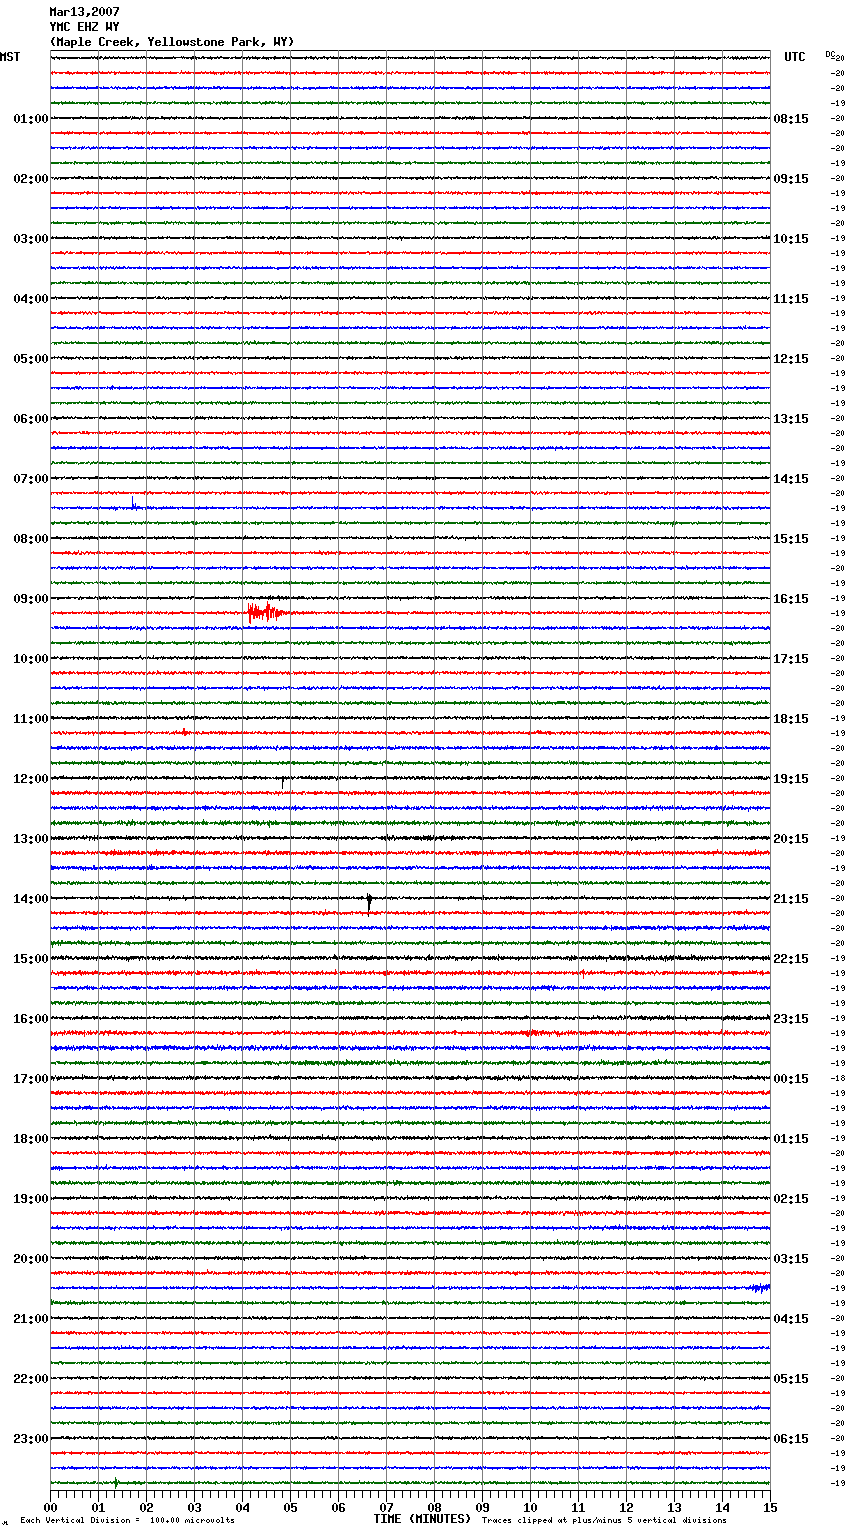Click the black spike on the 12:00 trace
Viewport: 850px width, 1534px height.
(282, 781)
